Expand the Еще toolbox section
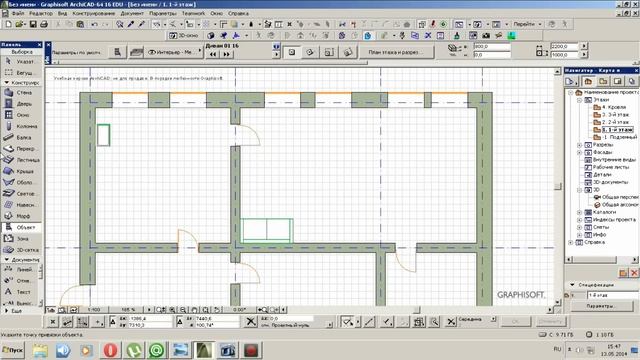Viewport: 640px width, 360px height. coord(7,311)
